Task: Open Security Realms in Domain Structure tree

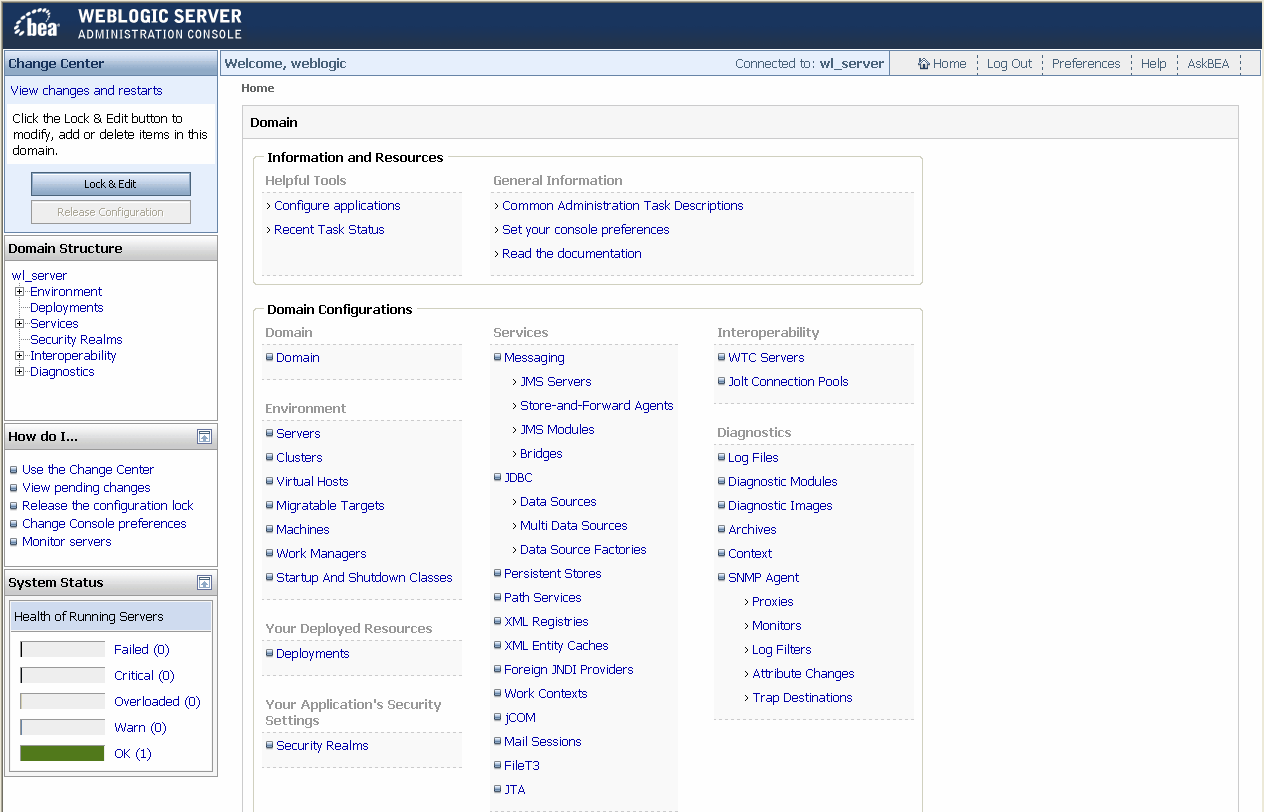Action: 76,339
